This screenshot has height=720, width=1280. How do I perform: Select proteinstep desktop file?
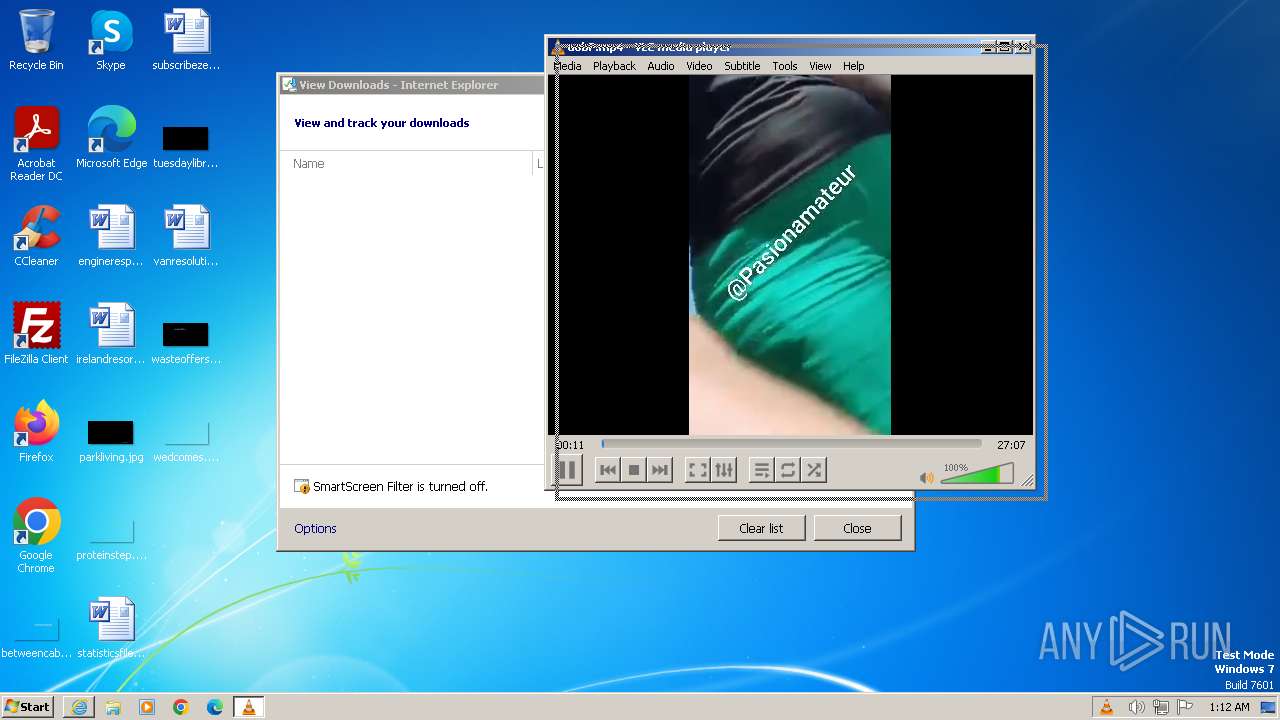(110, 538)
